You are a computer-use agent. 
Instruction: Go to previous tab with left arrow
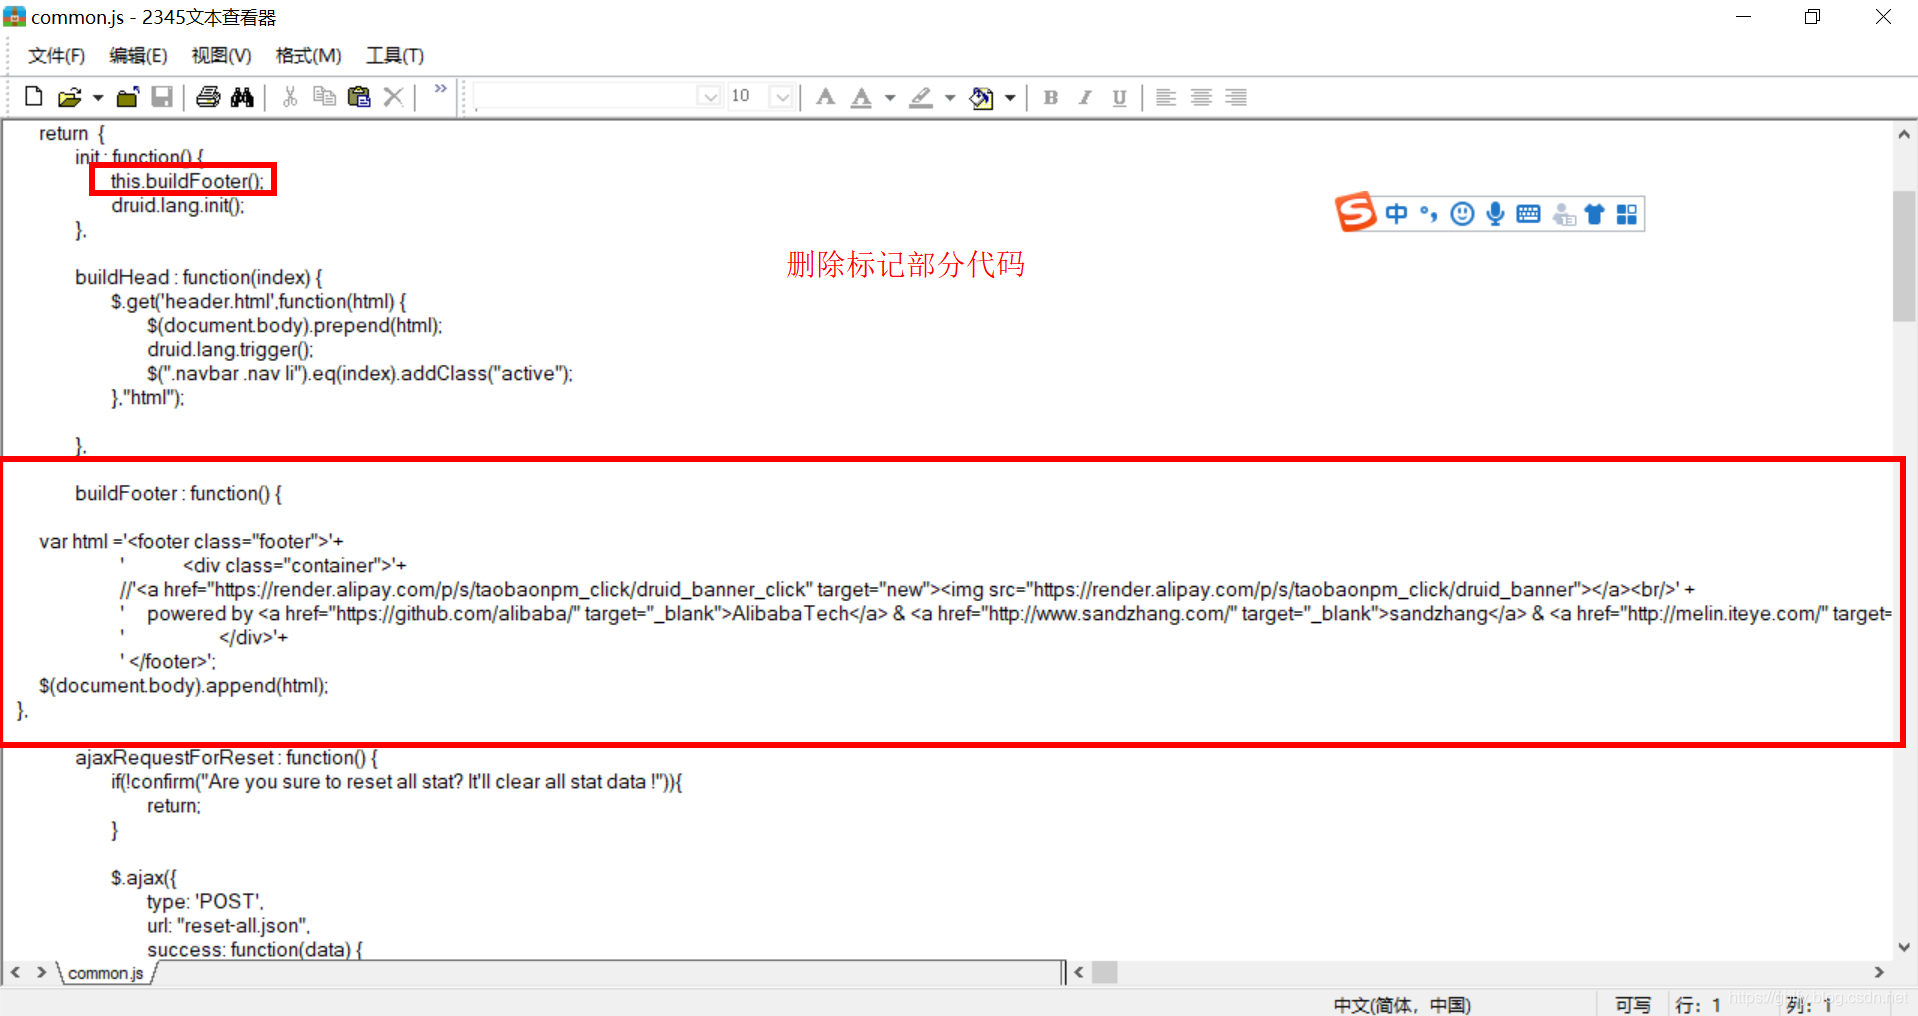coord(15,972)
